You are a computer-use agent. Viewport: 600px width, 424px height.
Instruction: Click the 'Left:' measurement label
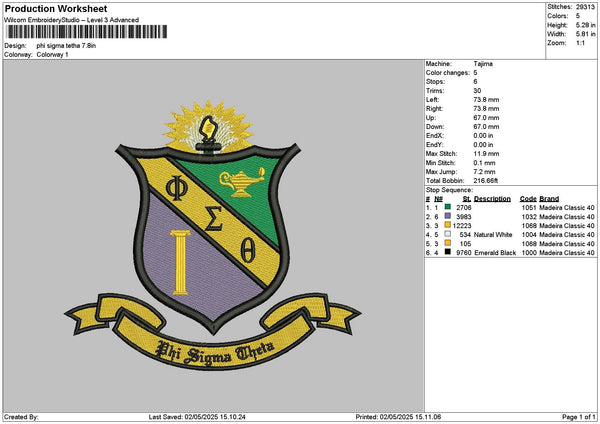[432, 99]
